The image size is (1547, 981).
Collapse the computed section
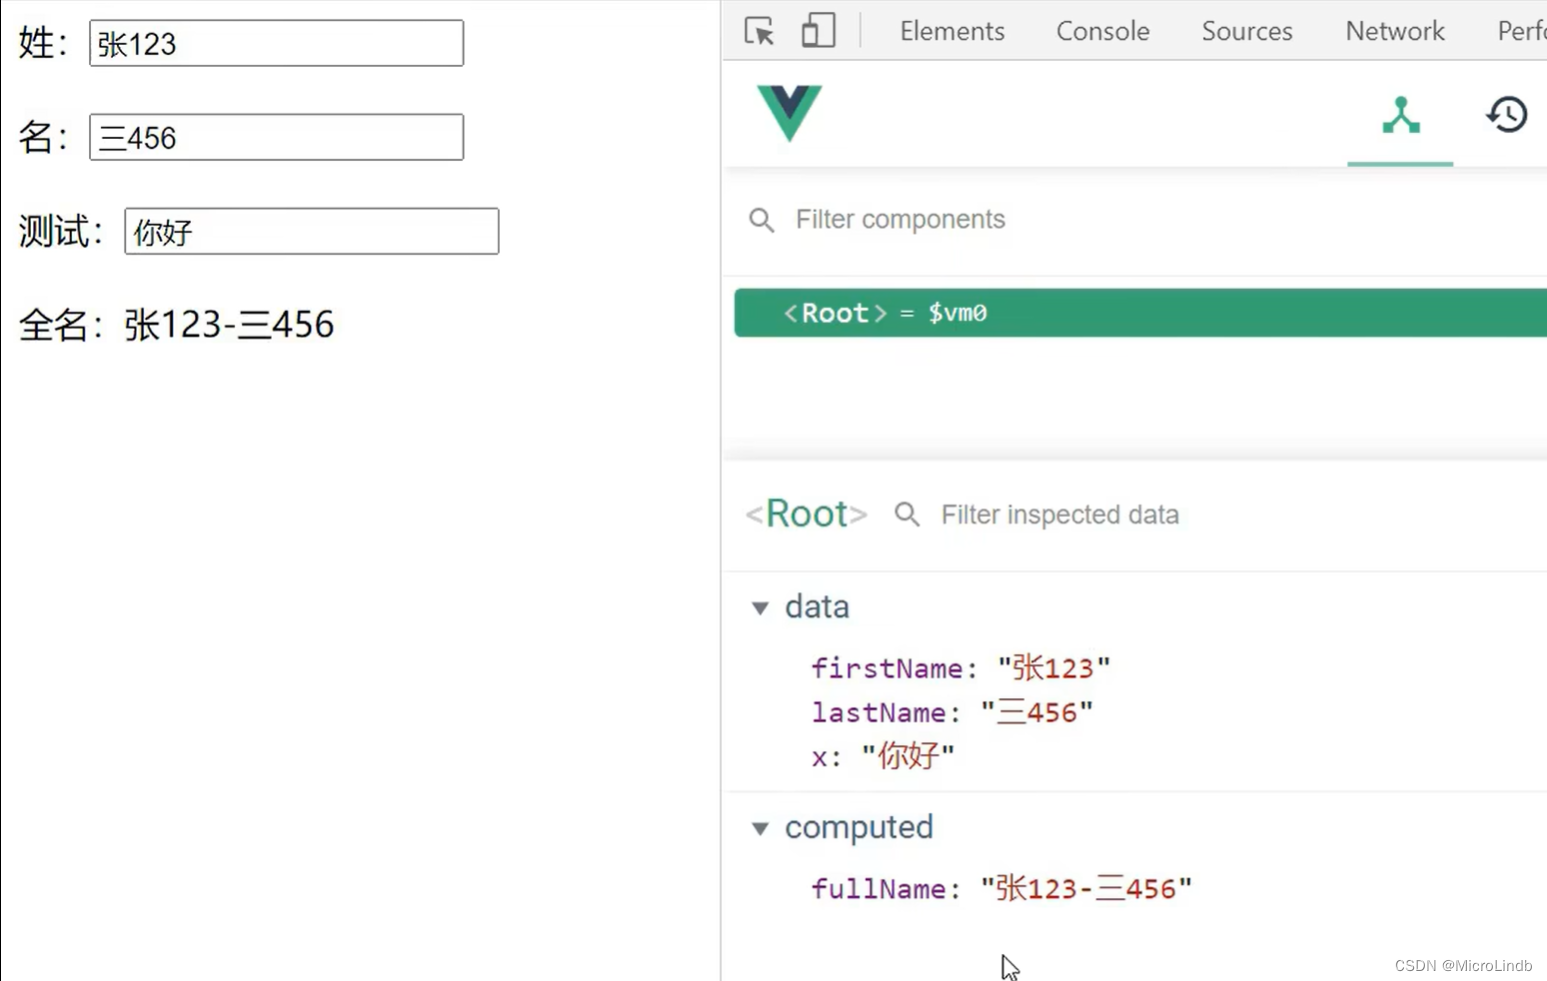(x=760, y=828)
